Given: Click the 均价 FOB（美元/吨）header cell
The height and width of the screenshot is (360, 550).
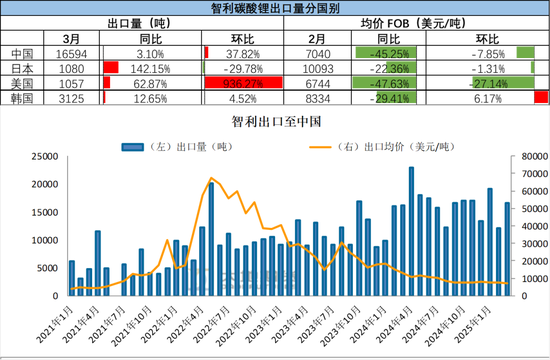Looking at the screenshot, I should click(416, 23).
